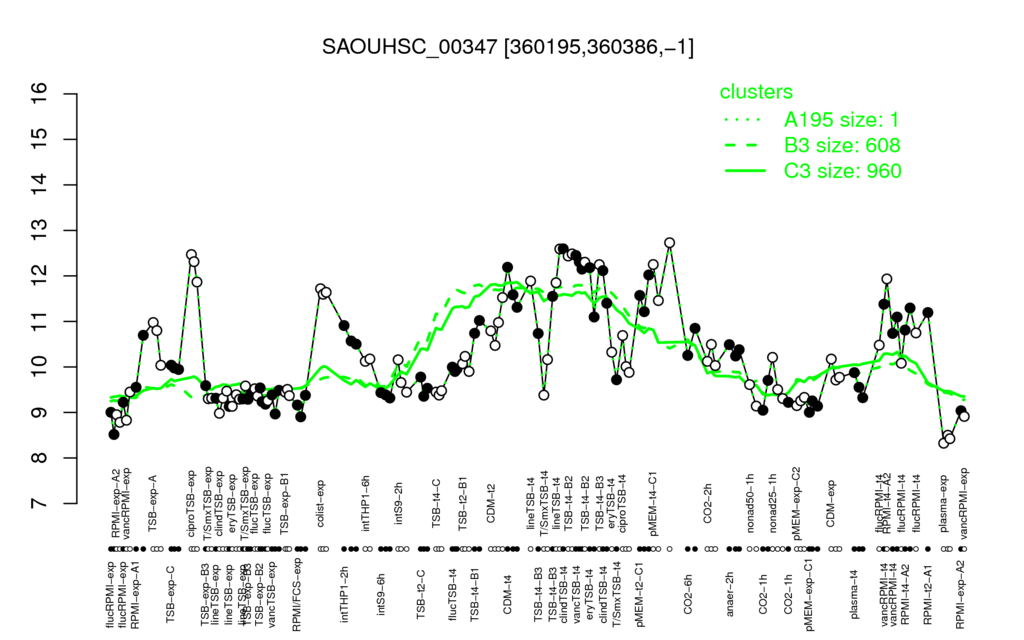Select legend entry 'A195 size: 1'
The image size is (1024, 640).
click(x=841, y=120)
